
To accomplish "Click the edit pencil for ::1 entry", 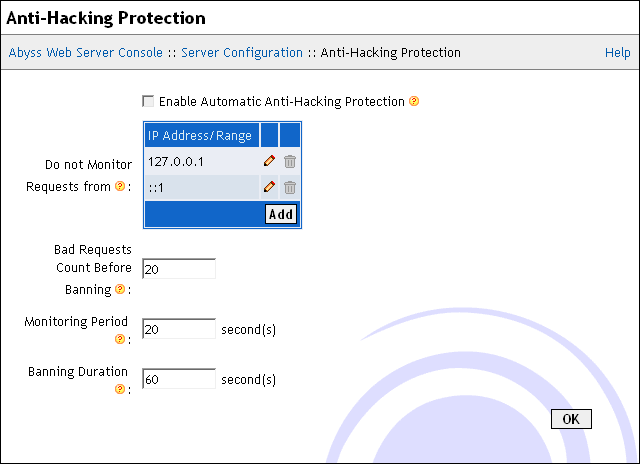I will pyautogui.click(x=269, y=187).
